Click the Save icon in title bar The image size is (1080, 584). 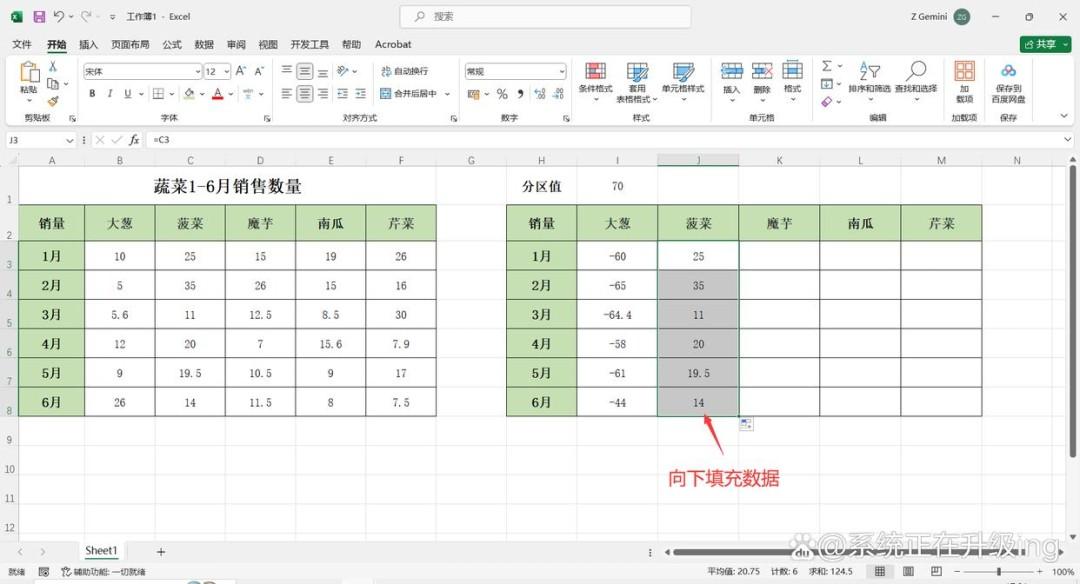39,17
